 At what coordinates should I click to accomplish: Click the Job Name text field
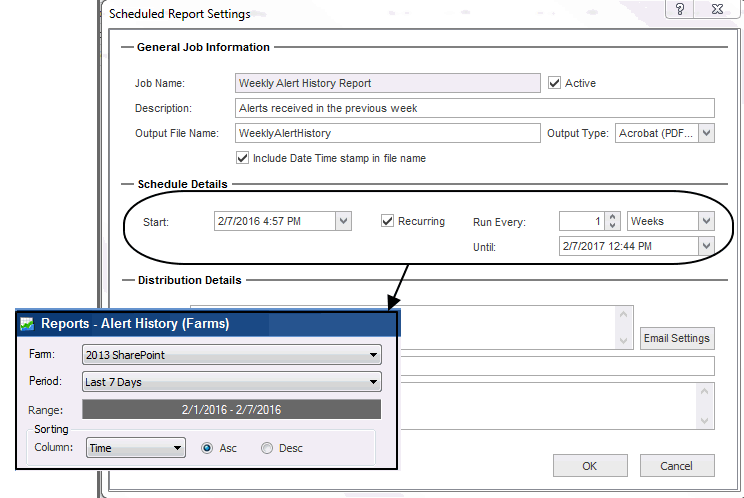tap(388, 83)
